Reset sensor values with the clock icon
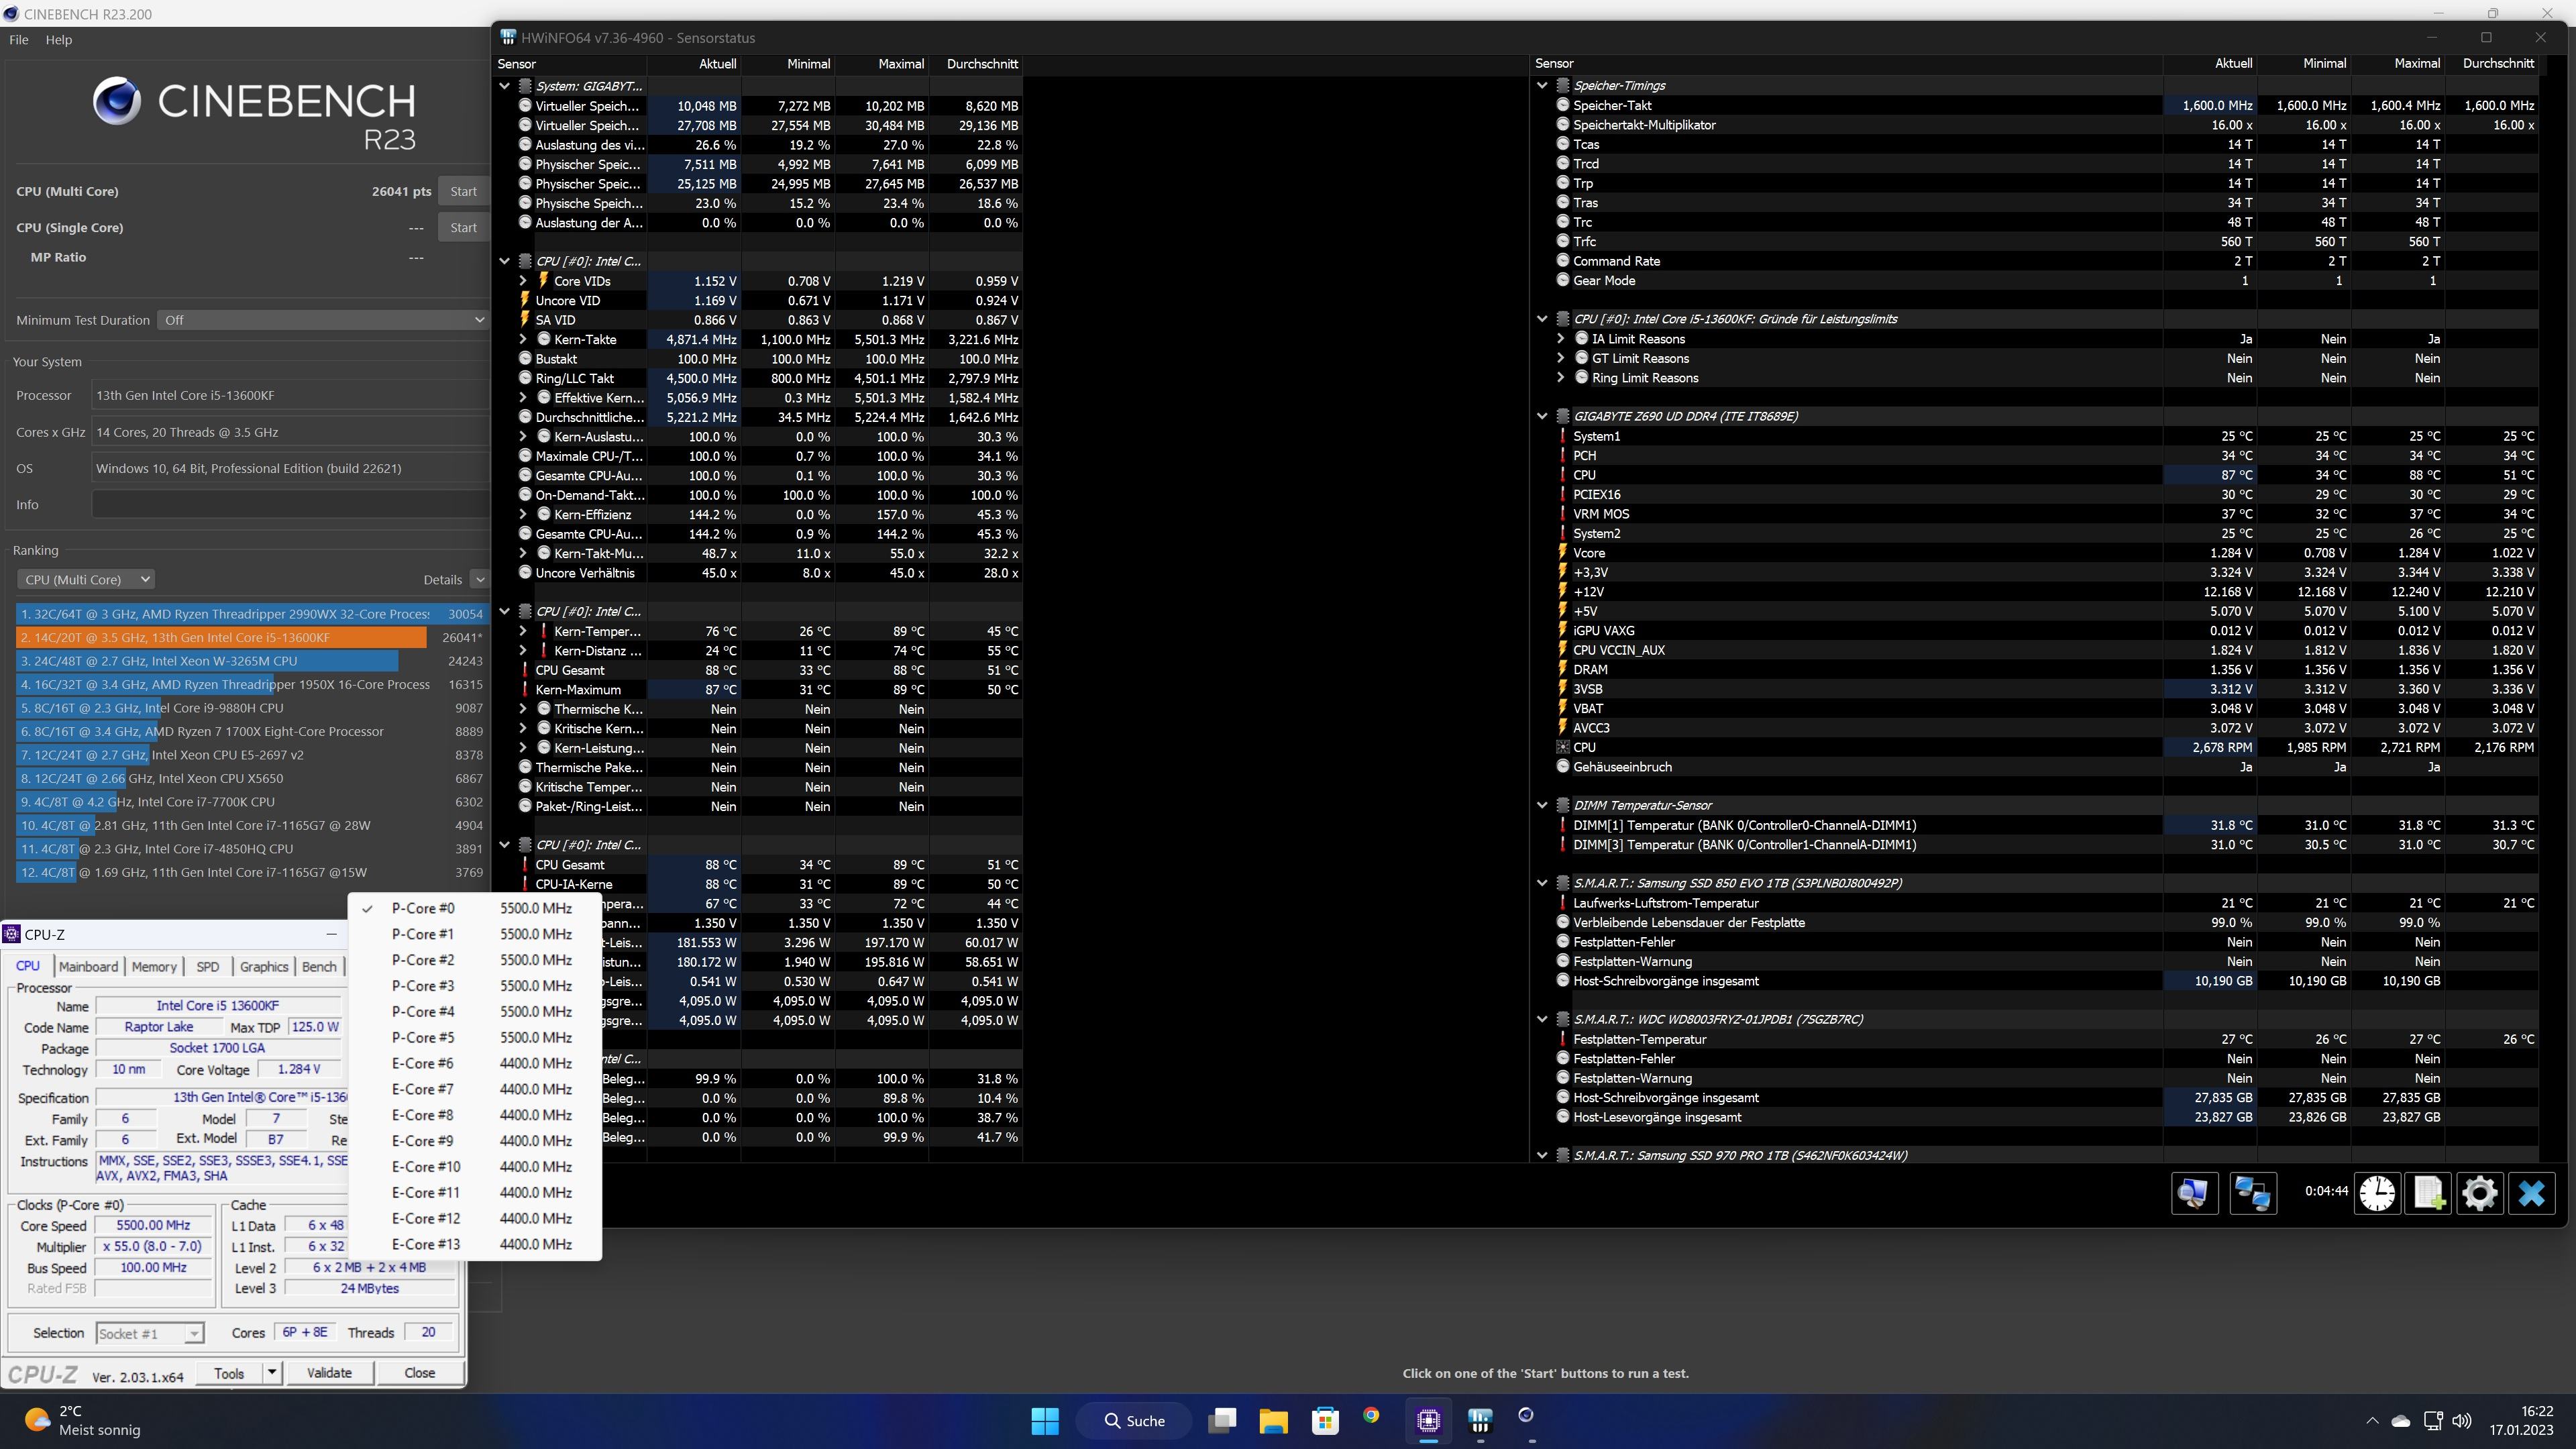 click(2378, 1193)
